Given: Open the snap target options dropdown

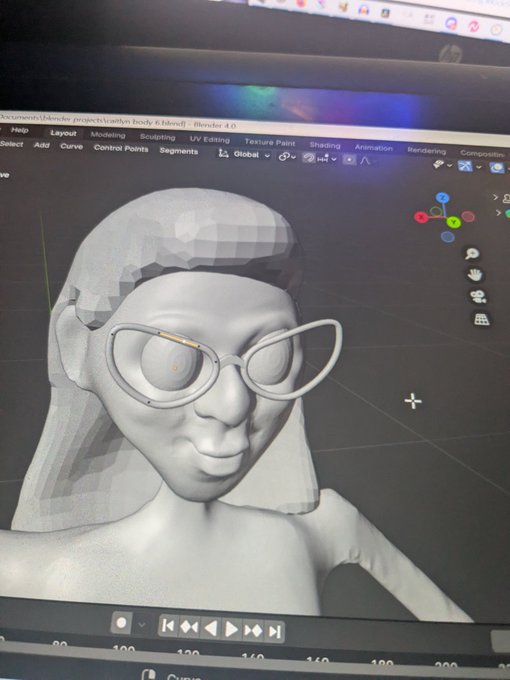Looking at the screenshot, I should [328, 159].
